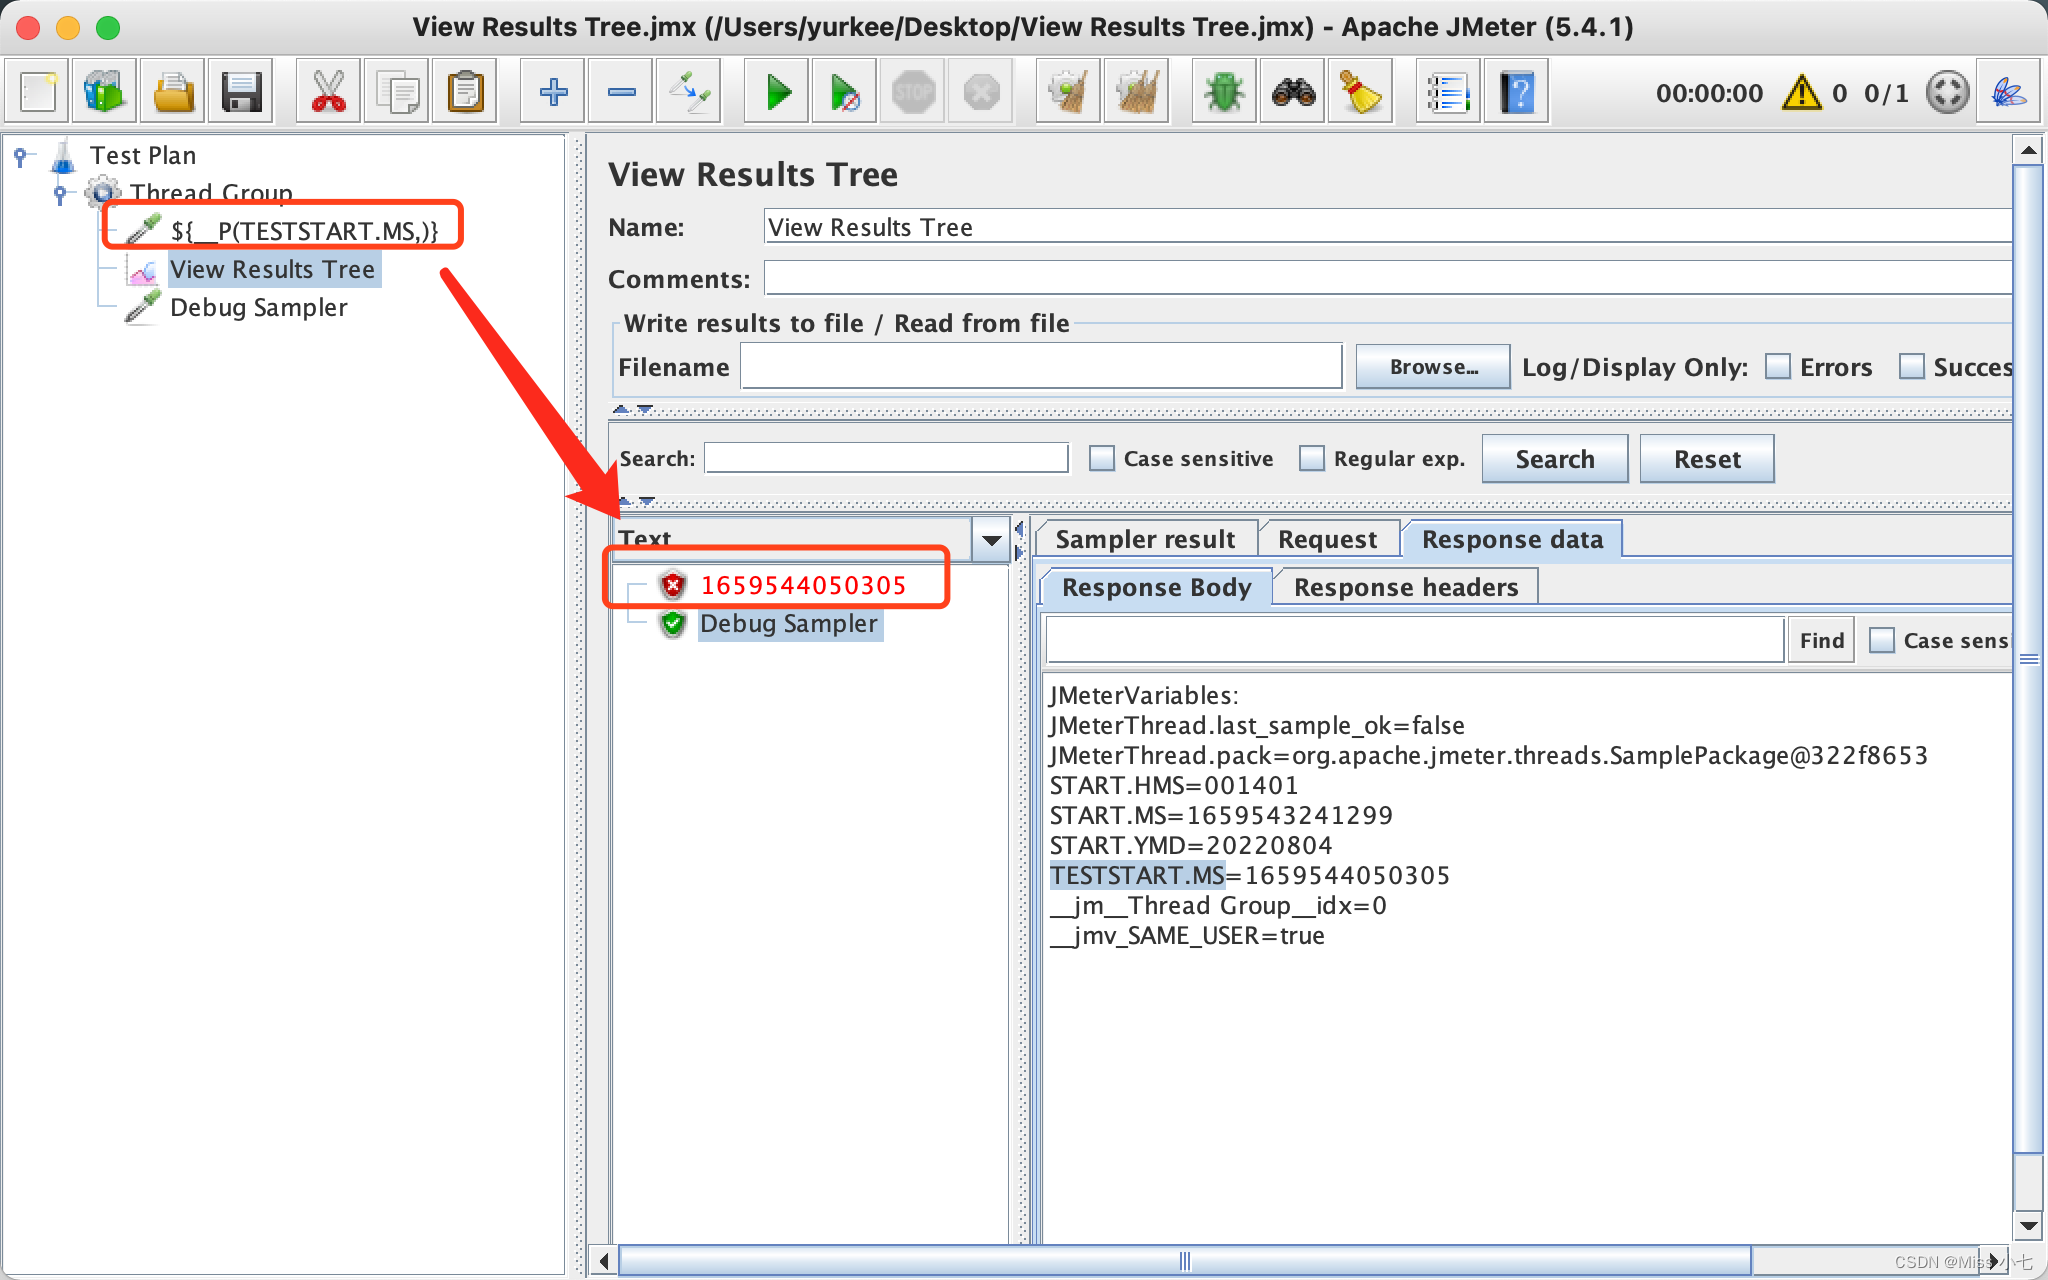Viewport: 2048px width, 1280px height.
Task: Open the Text renderer dropdown
Action: (x=991, y=540)
